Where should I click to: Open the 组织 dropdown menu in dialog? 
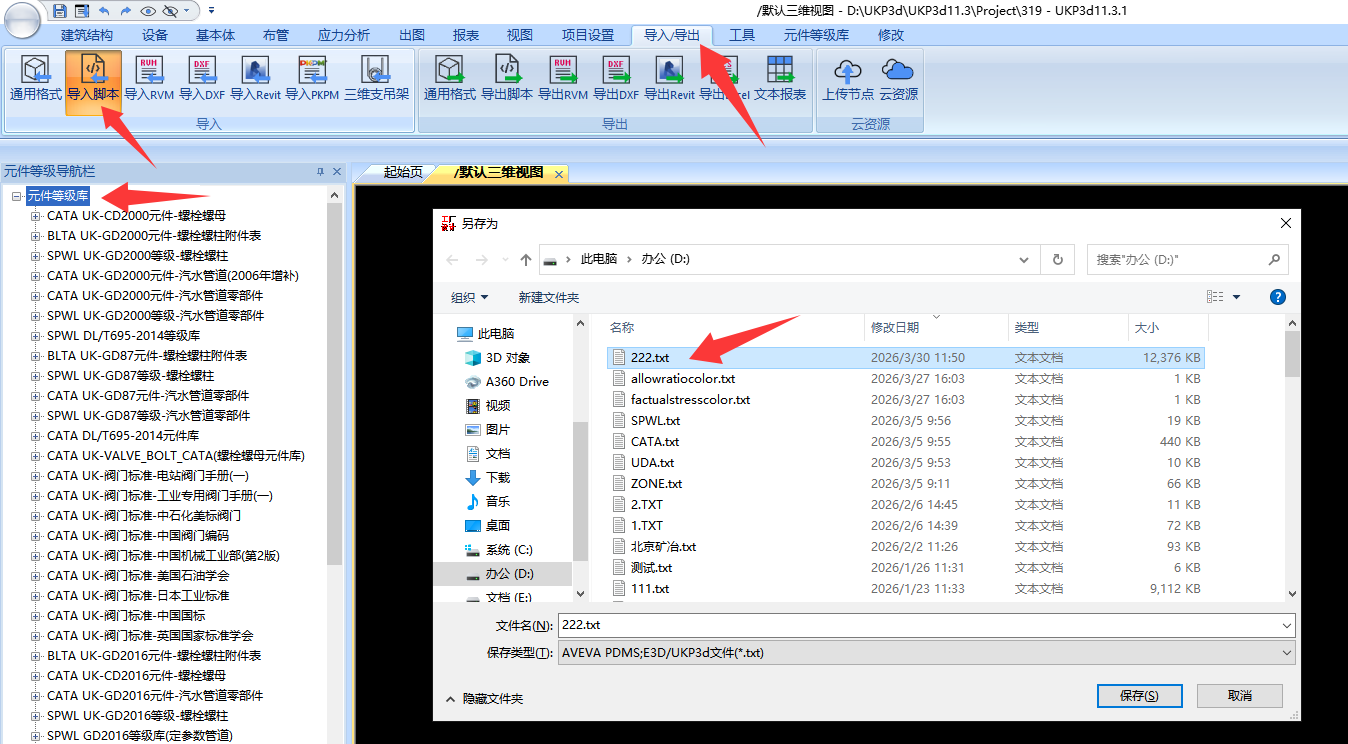[470, 297]
